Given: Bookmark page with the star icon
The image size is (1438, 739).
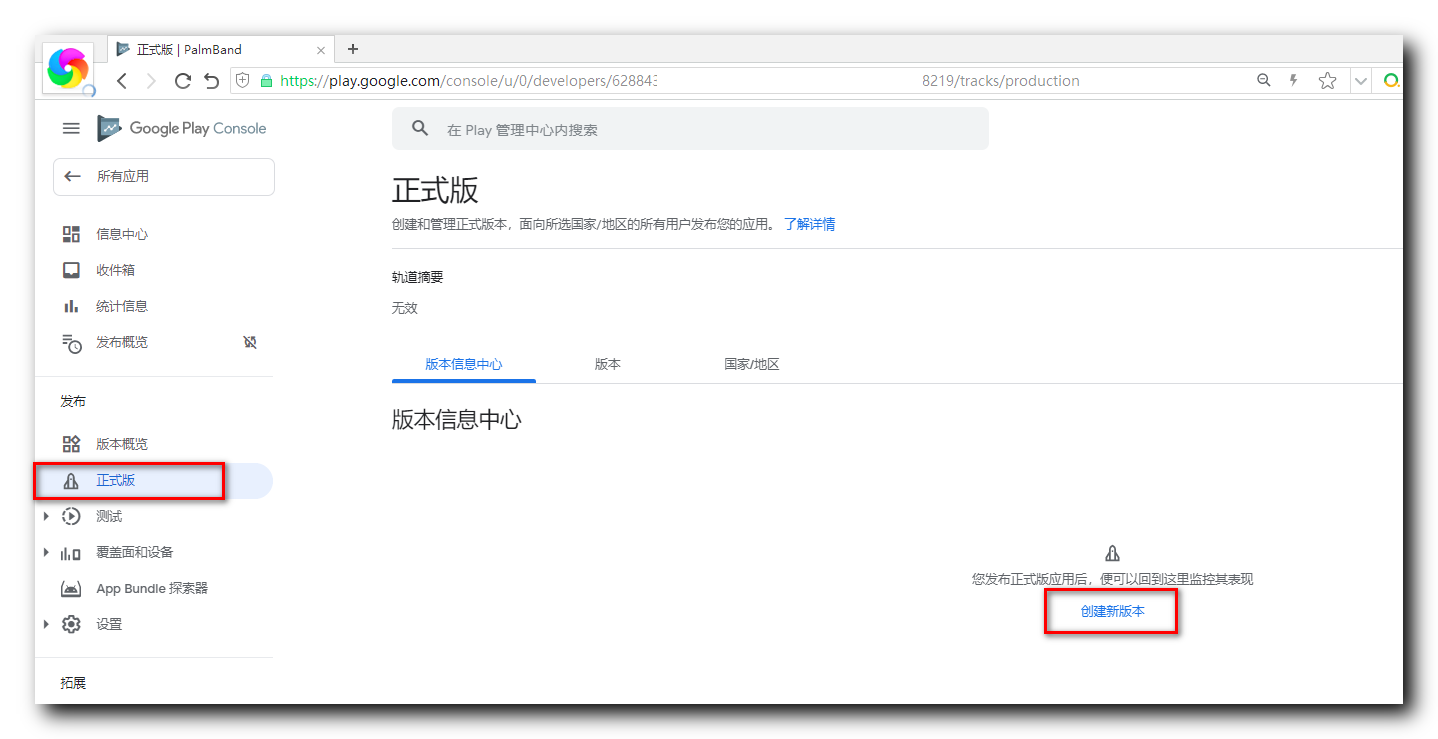Looking at the screenshot, I should coord(1327,81).
